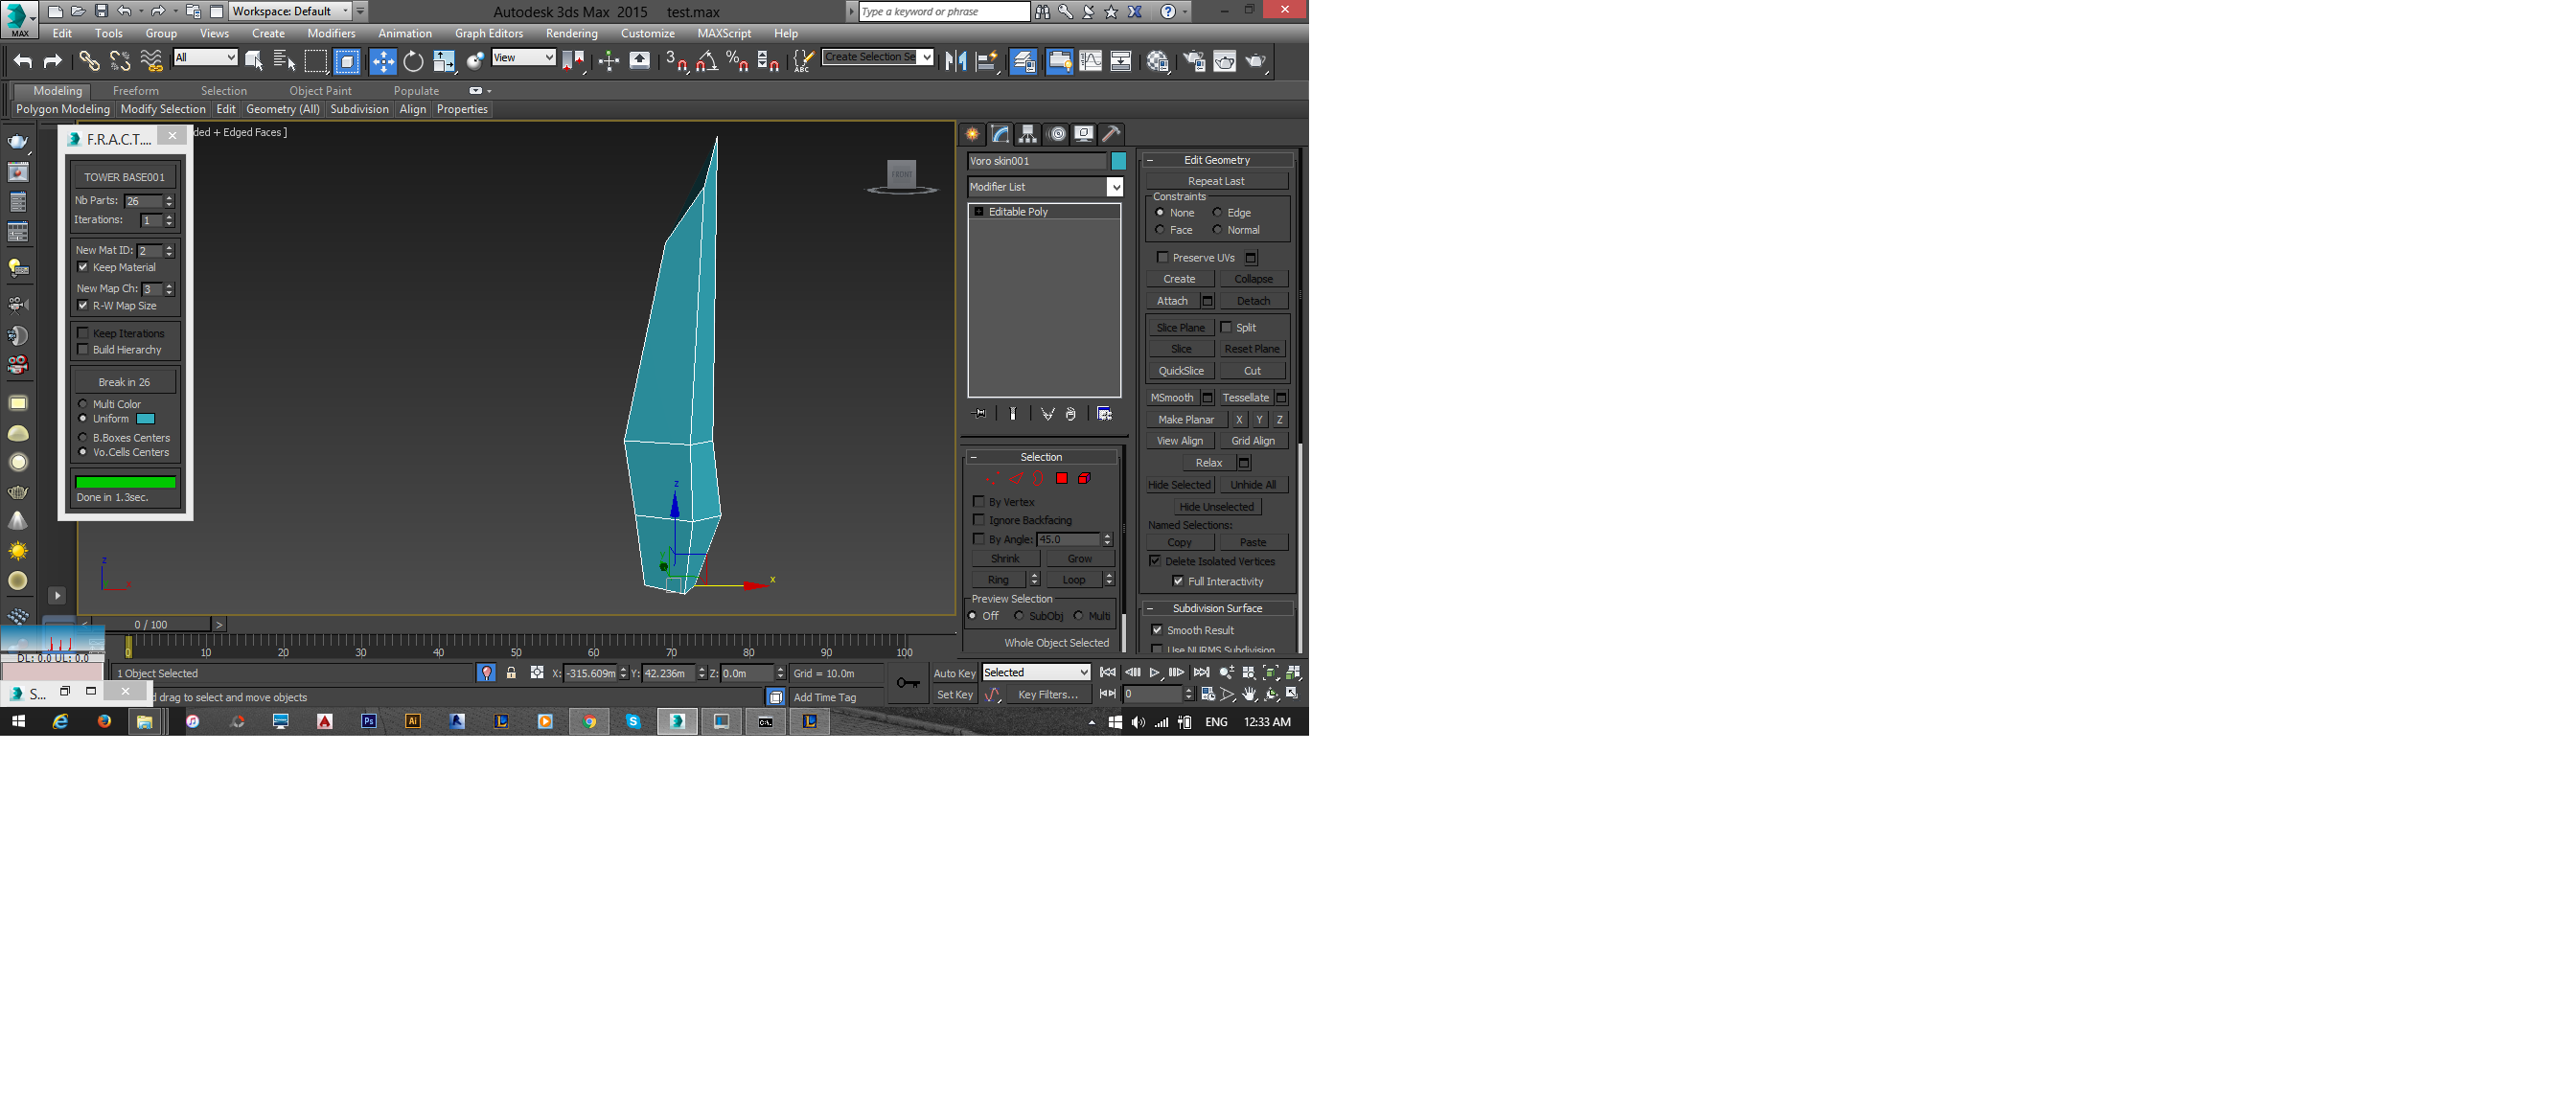Select B.Boxes Centers radio option
This screenshot has width=2576, height=1094.
coord(83,437)
